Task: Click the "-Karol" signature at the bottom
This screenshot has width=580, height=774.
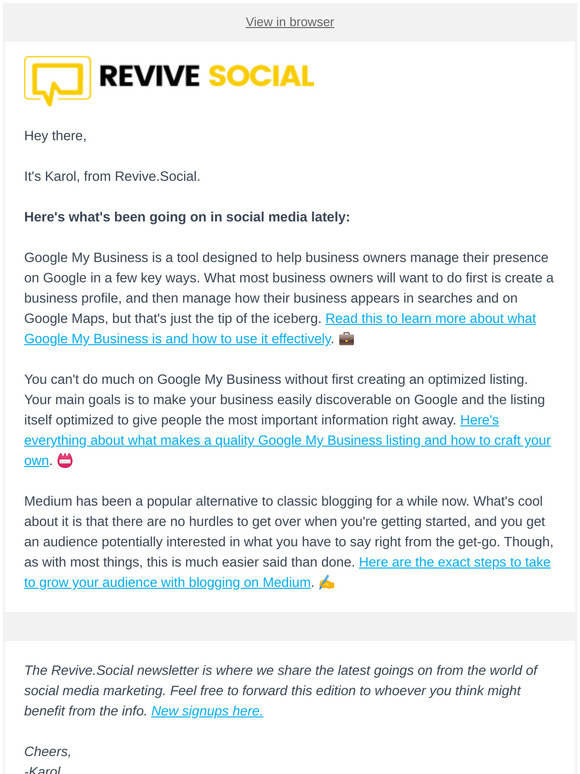Action: pos(42,769)
